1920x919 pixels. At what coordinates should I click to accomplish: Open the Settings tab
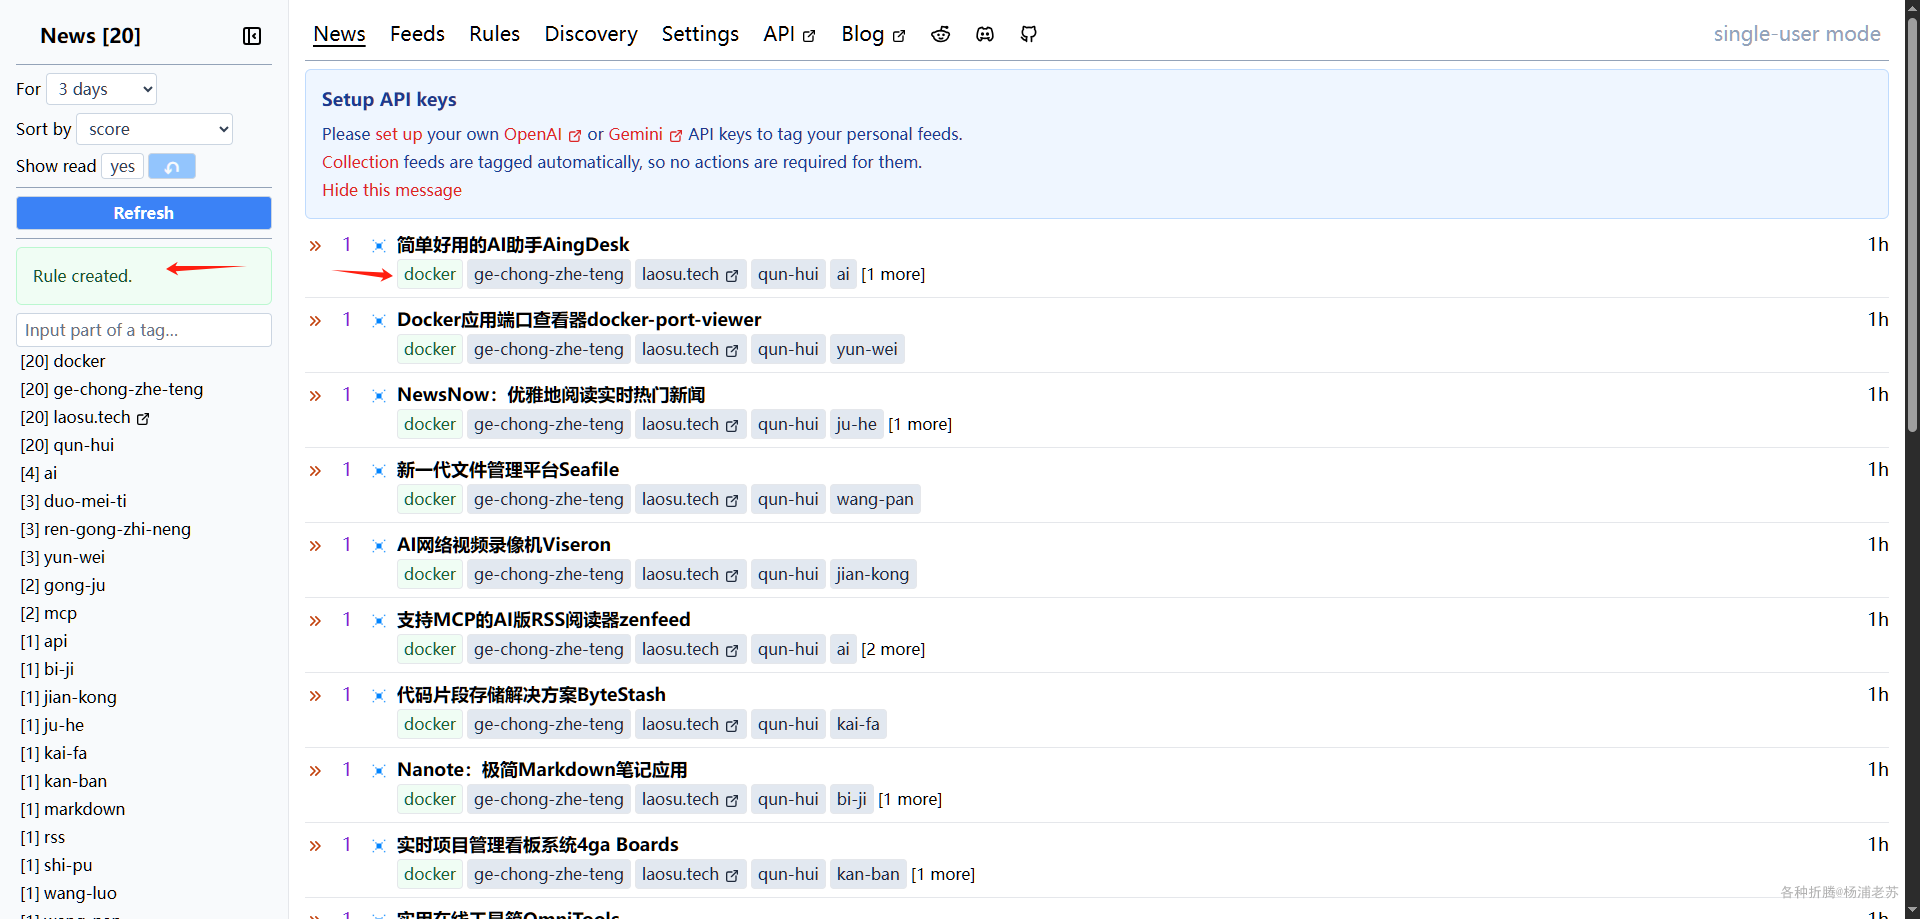700,34
